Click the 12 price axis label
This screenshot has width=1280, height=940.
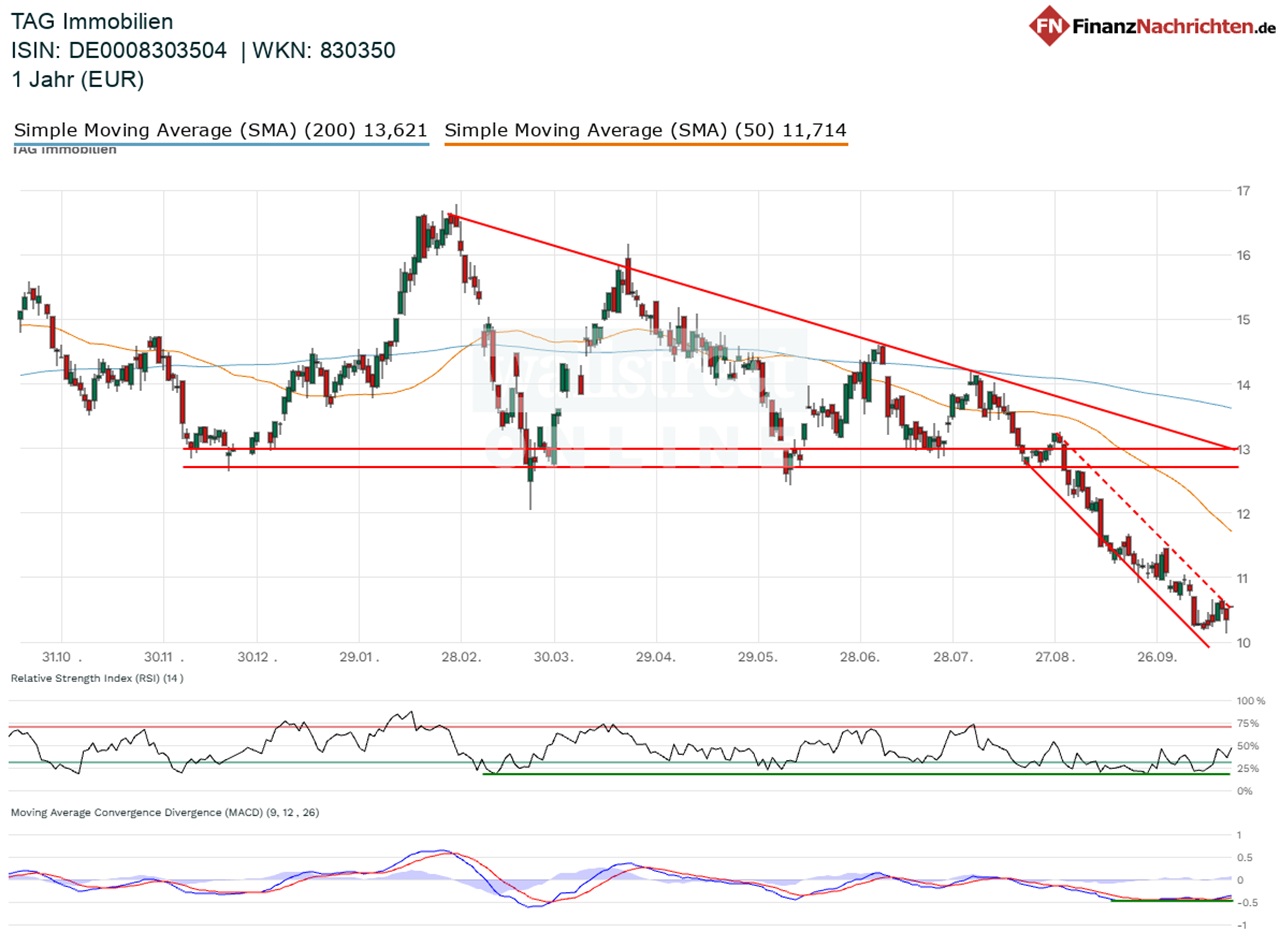(x=1244, y=514)
